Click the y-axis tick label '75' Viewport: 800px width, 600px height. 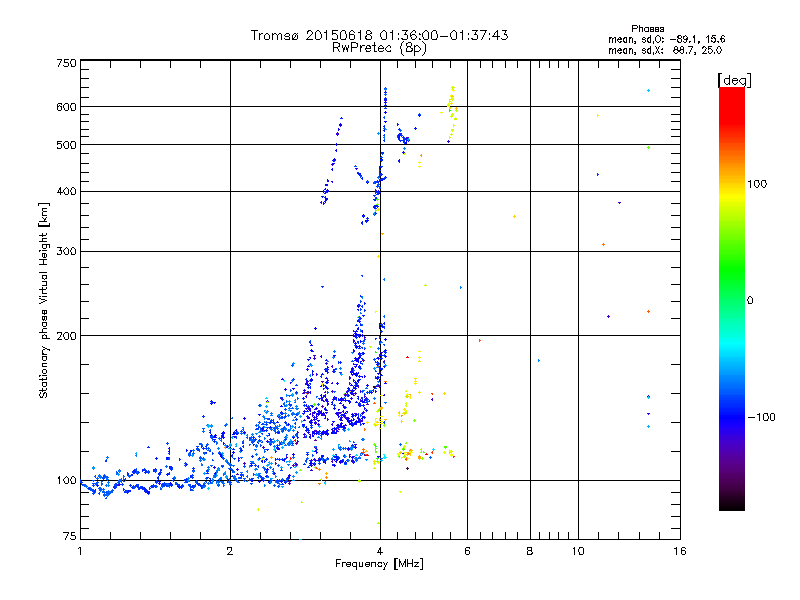coord(70,536)
